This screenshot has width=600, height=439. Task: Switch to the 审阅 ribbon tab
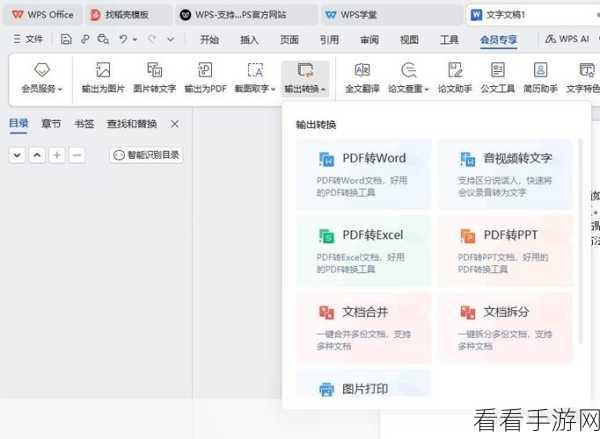[369, 39]
